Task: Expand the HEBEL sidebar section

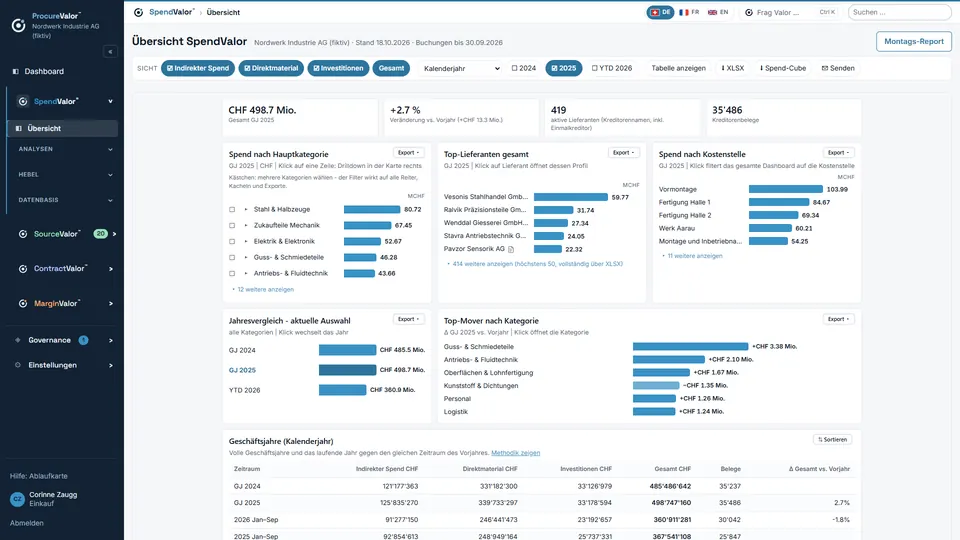Action: coord(65,174)
